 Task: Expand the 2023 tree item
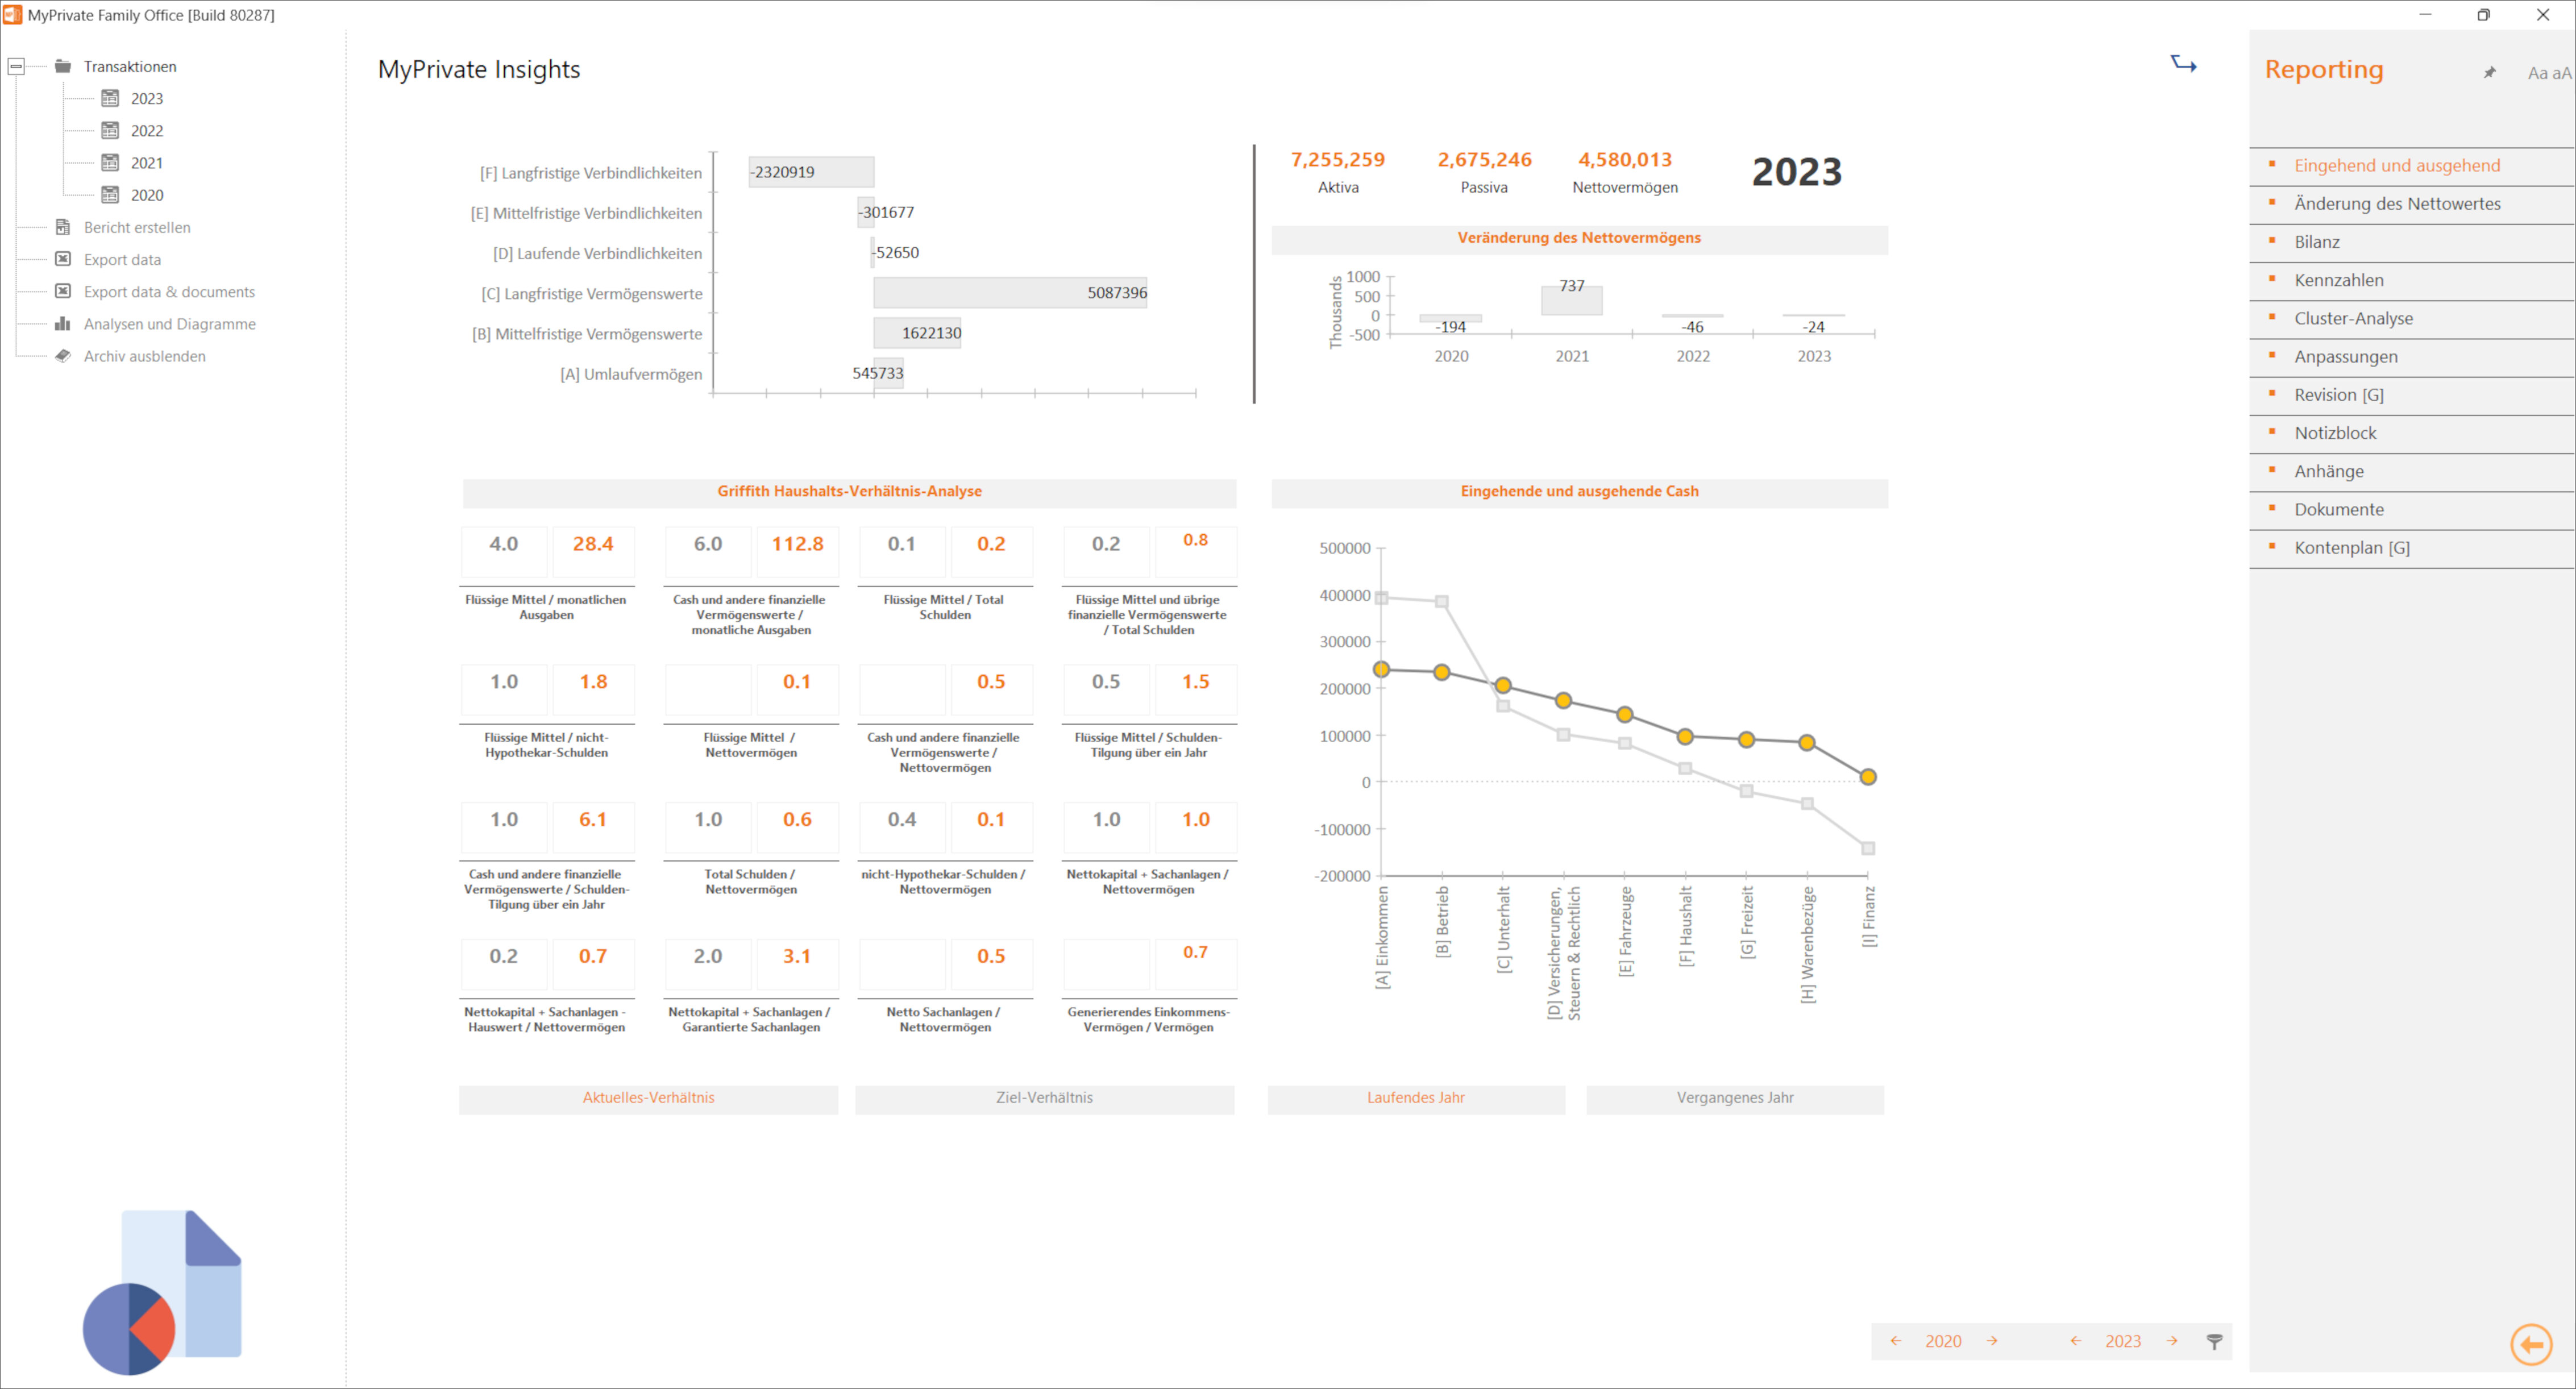coord(147,98)
